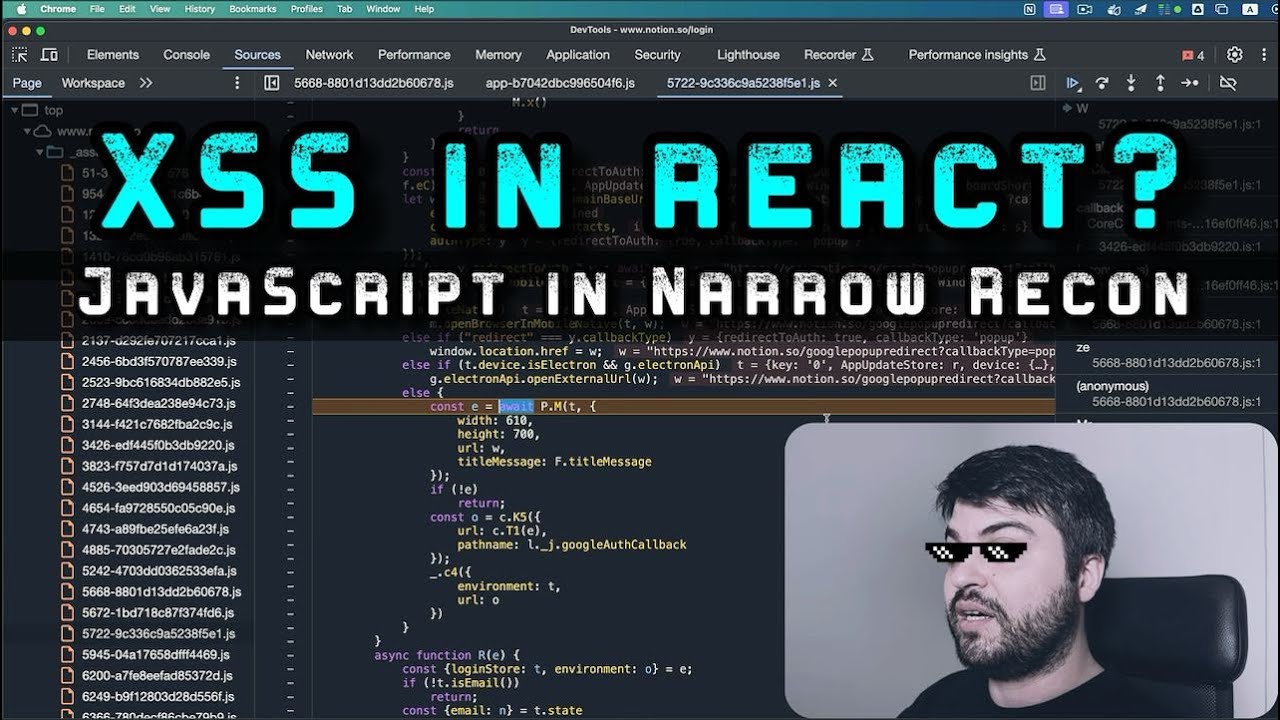Click the highlighted screen sharing icon in the menu bar
This screenshot has width=1280, height=720.
point(1056,9)
